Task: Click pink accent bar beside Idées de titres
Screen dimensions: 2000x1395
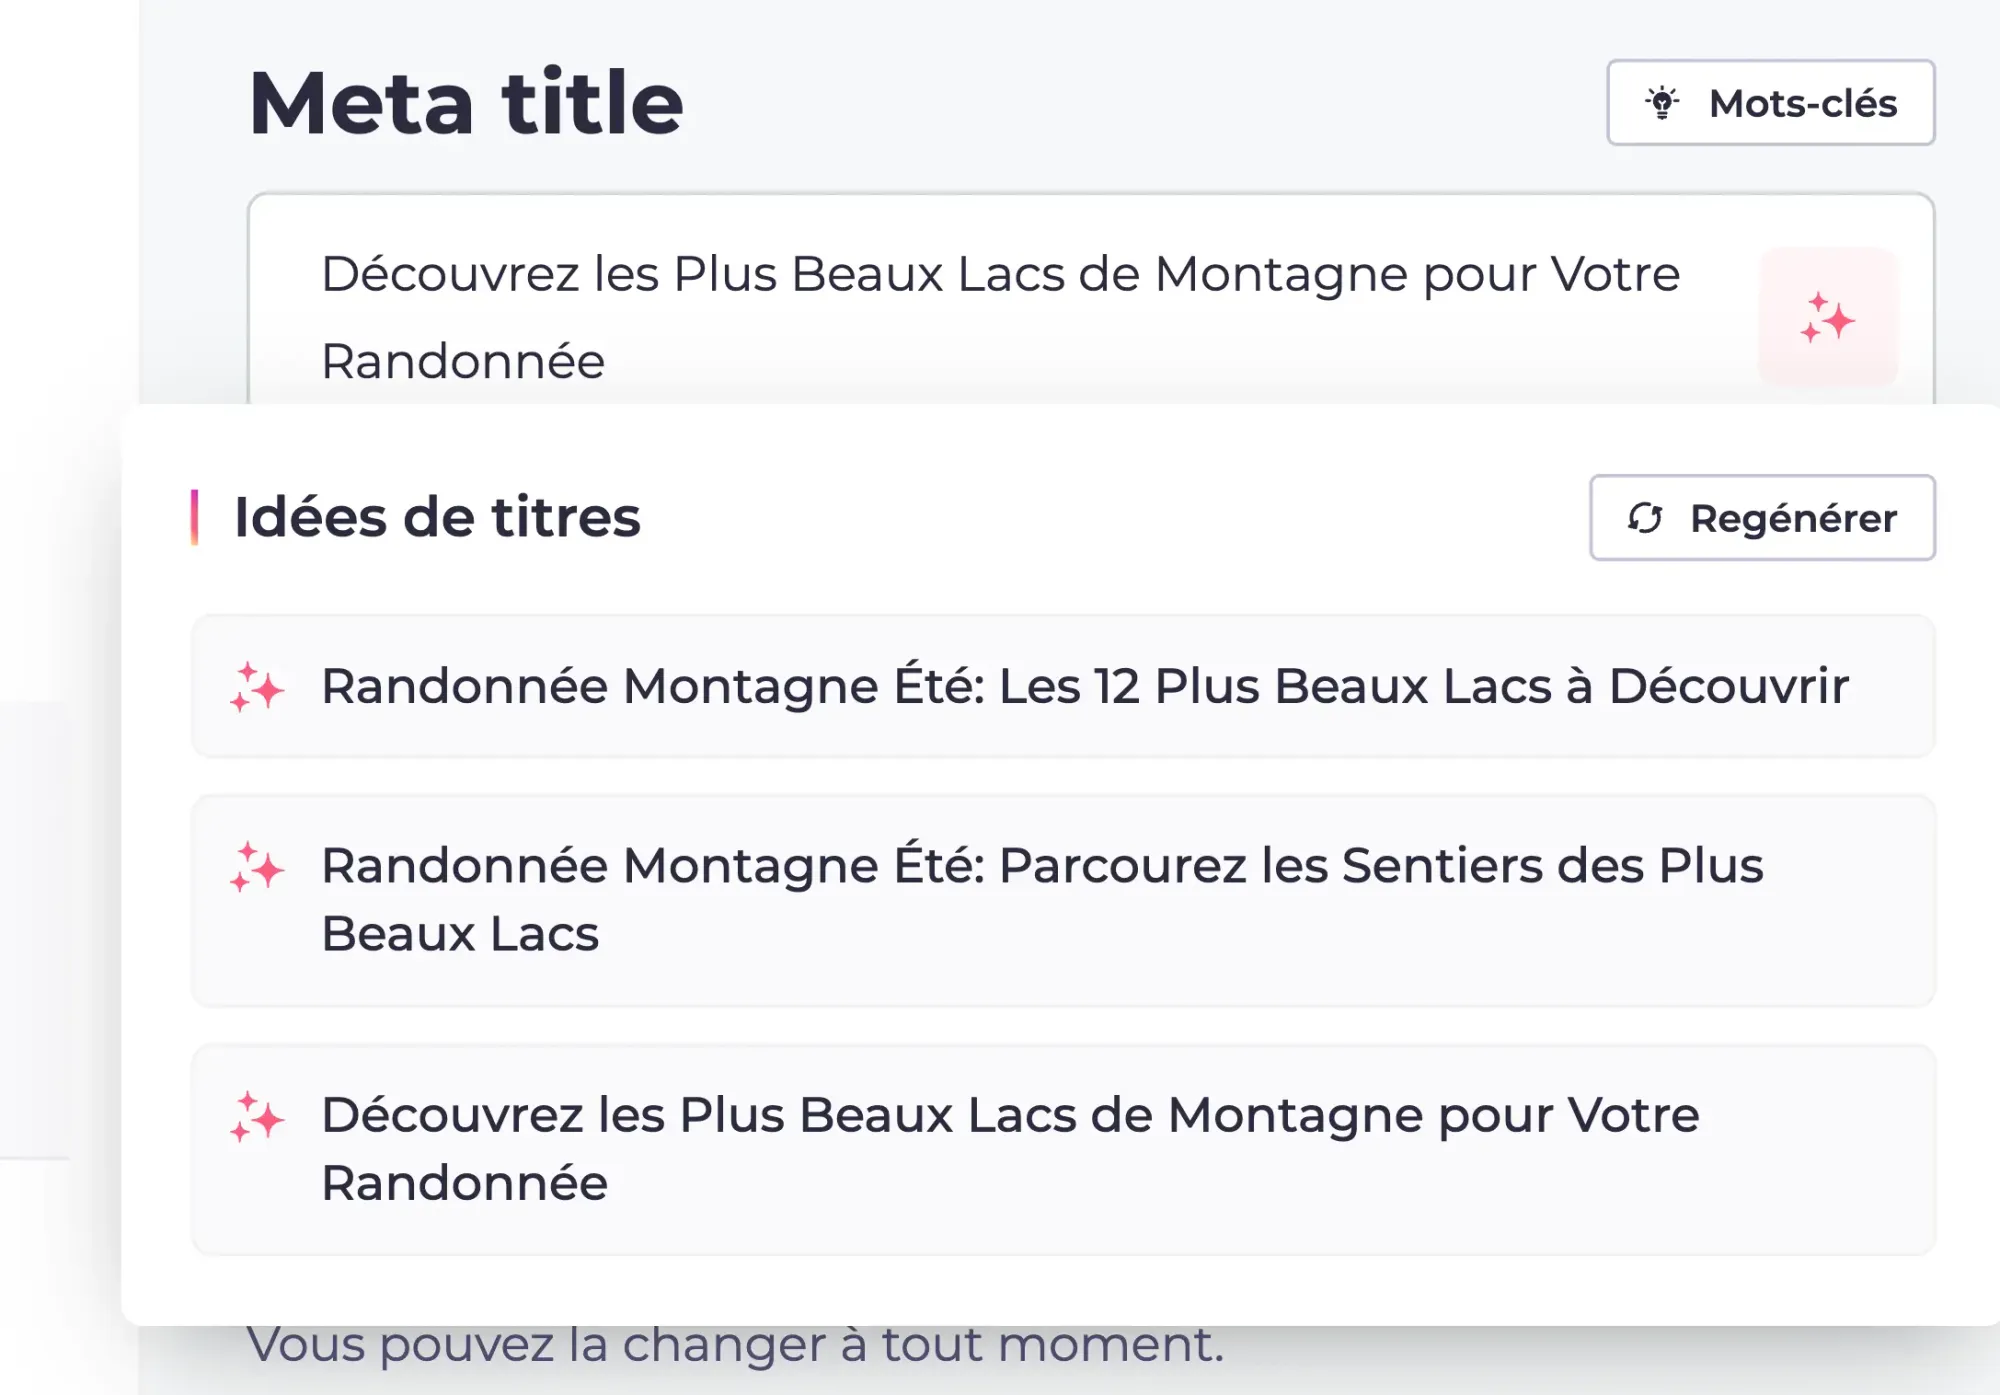Action: (195, 518)
